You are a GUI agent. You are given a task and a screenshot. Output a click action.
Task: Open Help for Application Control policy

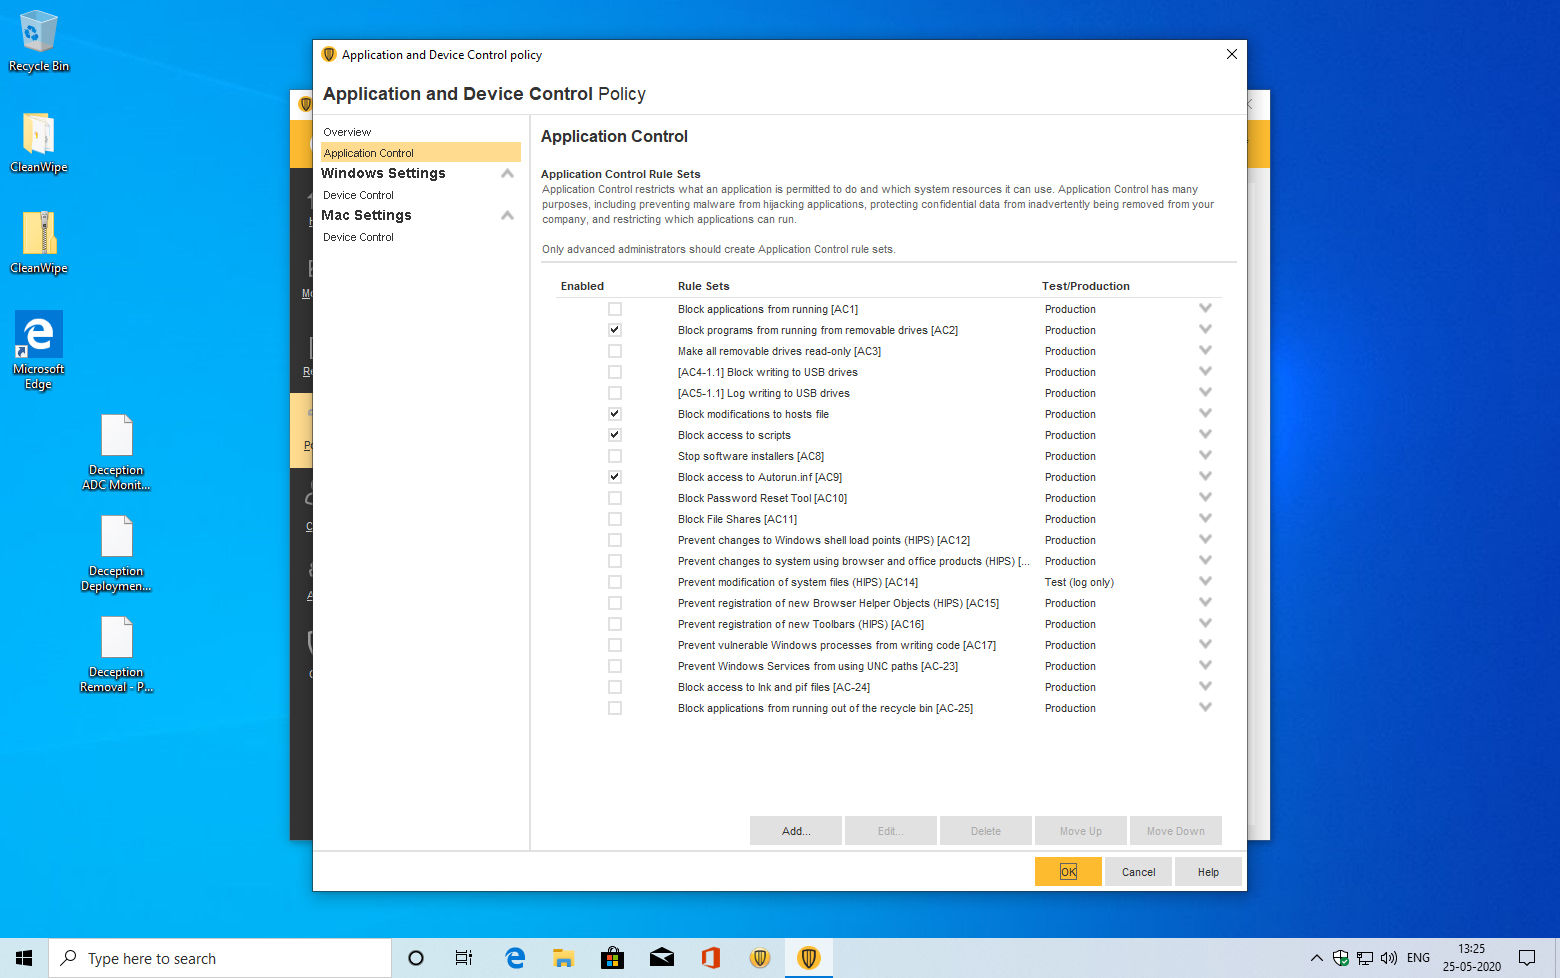1208,872
